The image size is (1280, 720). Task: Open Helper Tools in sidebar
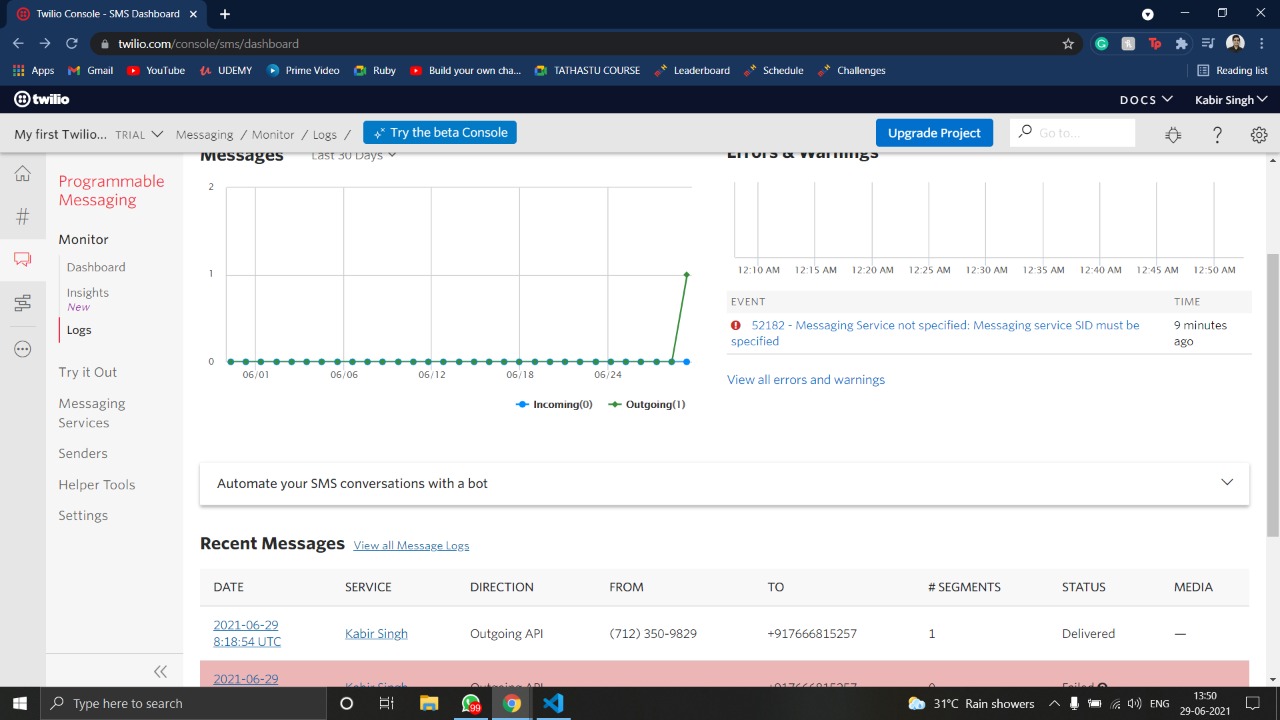(97, 484)
